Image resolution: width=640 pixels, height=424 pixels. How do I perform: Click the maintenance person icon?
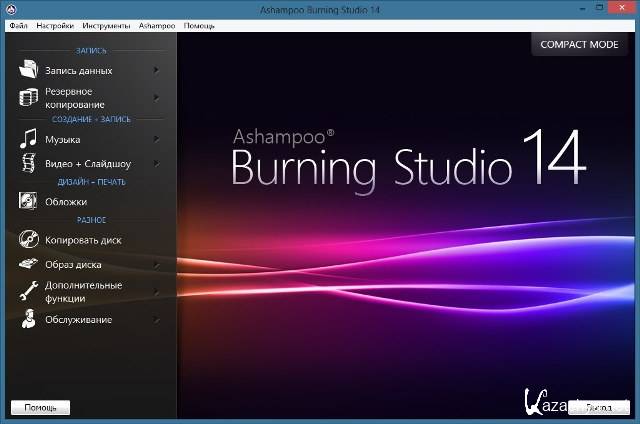point(28,320)
